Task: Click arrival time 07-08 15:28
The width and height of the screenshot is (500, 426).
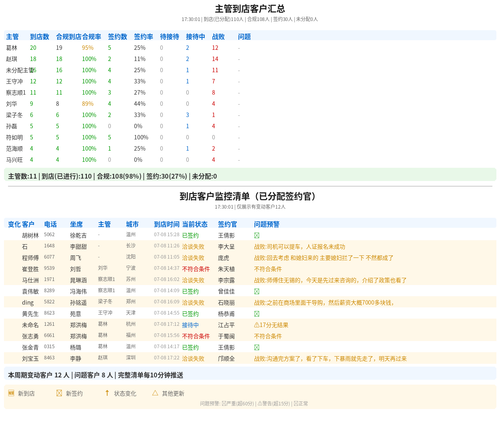Action: [167, 235]
